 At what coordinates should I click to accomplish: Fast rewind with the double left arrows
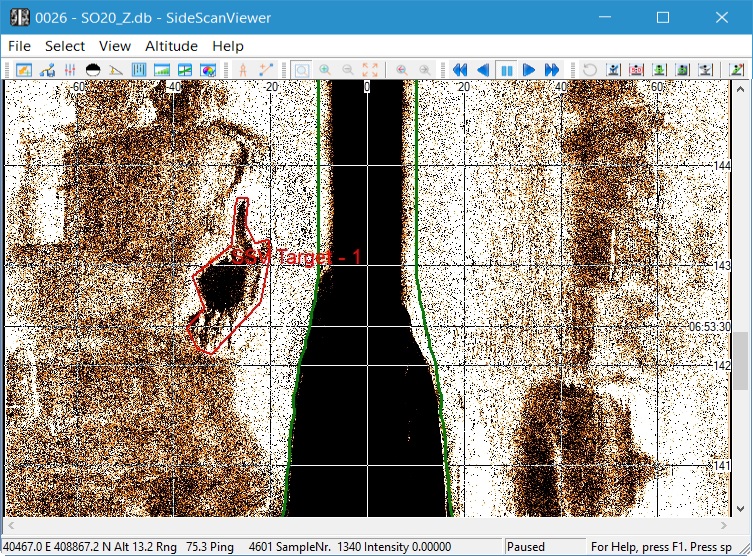tap(460, 70)
